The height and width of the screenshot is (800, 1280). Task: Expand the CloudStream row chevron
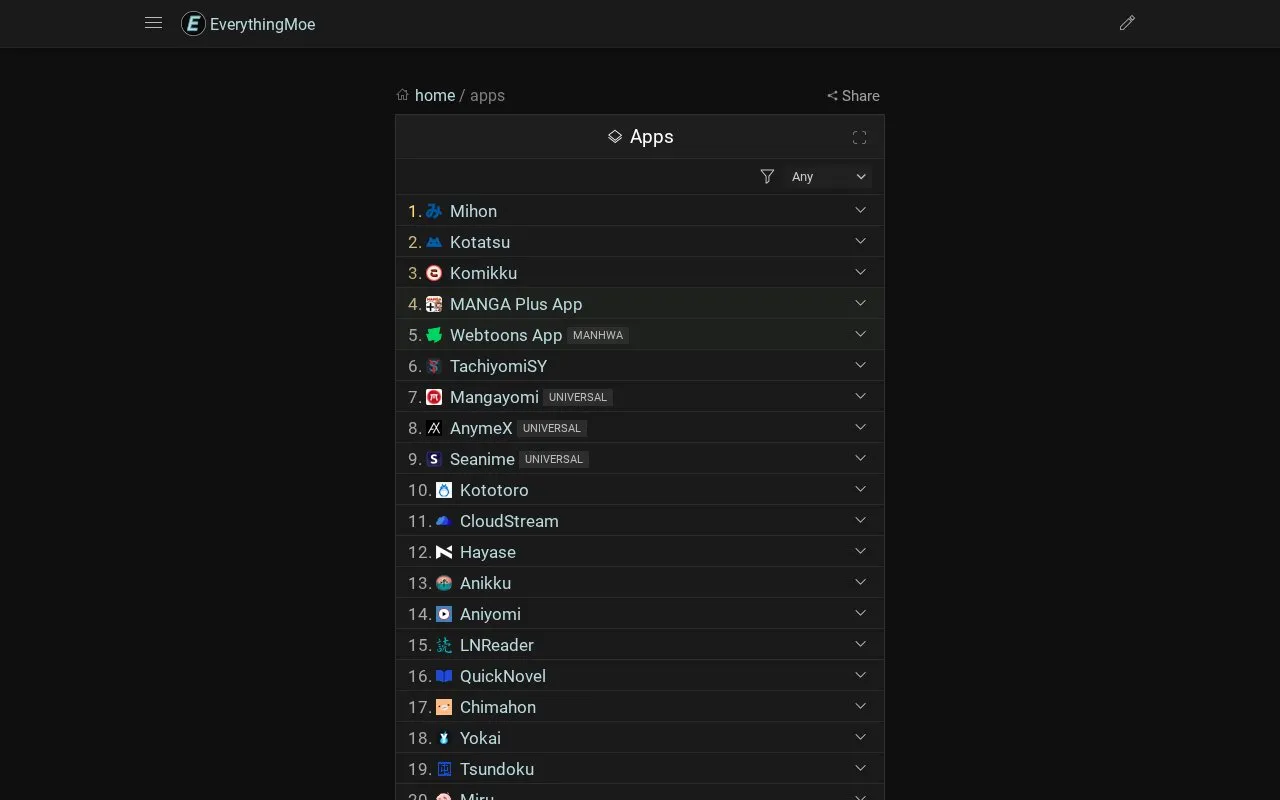(860, 520)
